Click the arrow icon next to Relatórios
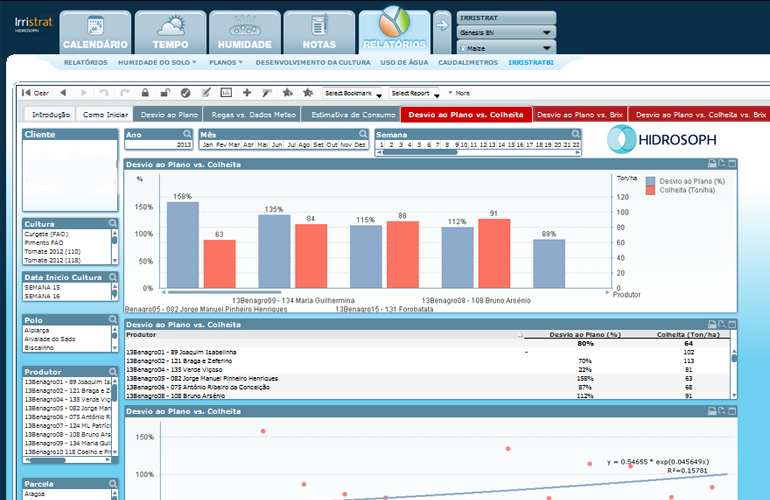 pyautogui.click(x=441, y=25)
